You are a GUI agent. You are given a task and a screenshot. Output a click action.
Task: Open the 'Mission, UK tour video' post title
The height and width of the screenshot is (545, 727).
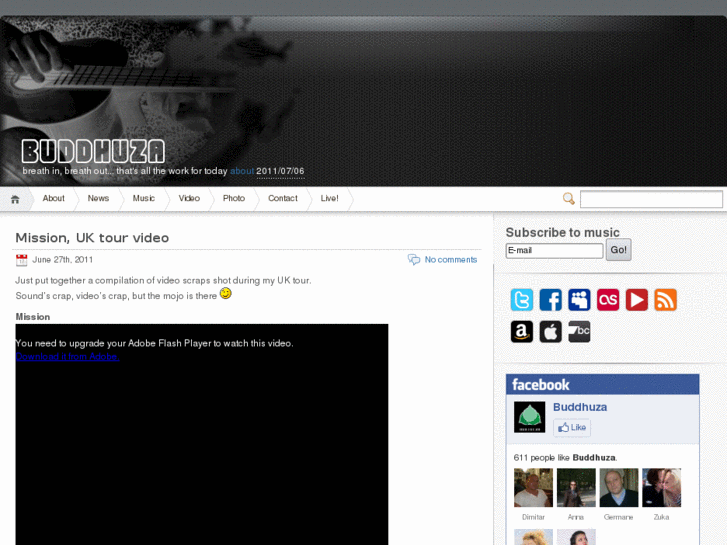92,237
